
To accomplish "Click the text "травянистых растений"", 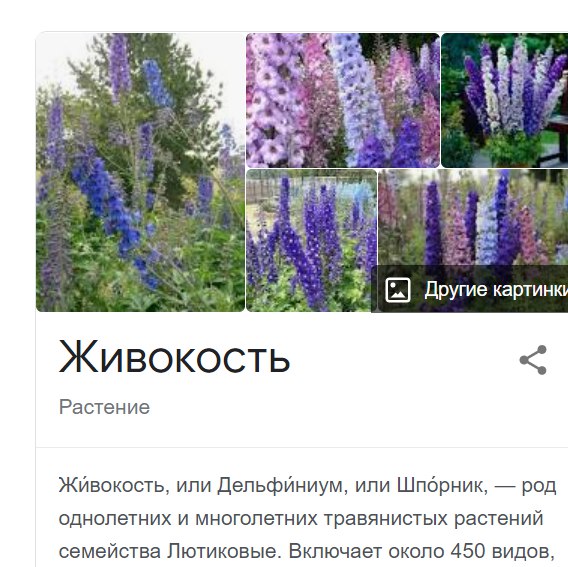I will [x=433, y=518].
